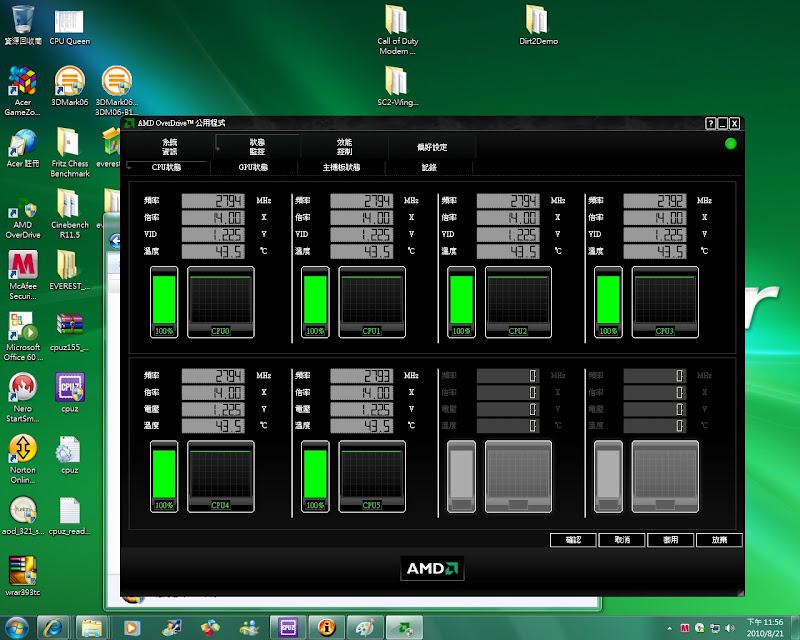
Task: Switch to the GPU狀態 sub-tab
Action: click(254, 167)
